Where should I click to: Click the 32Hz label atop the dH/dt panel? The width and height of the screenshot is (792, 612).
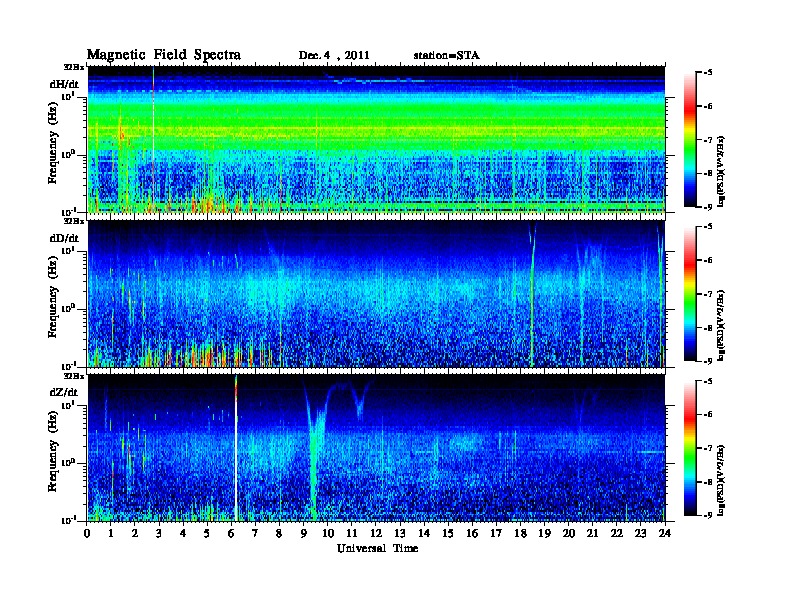(74, 67)
